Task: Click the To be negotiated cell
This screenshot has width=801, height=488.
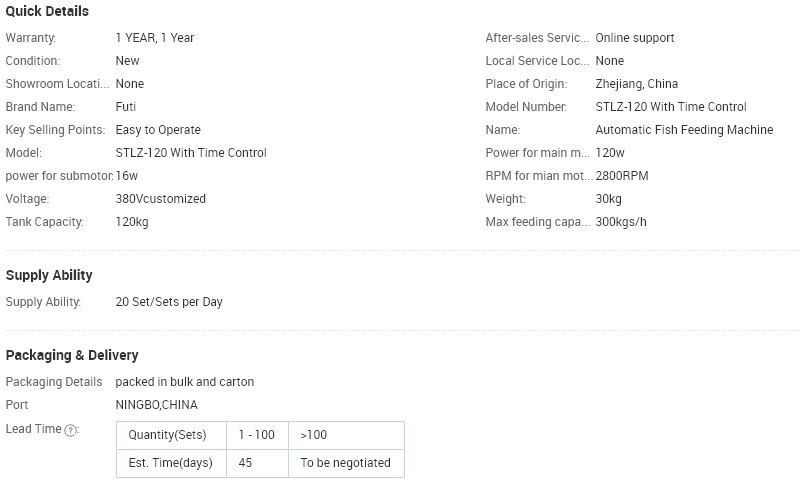Action: click(x=346, y=463)
